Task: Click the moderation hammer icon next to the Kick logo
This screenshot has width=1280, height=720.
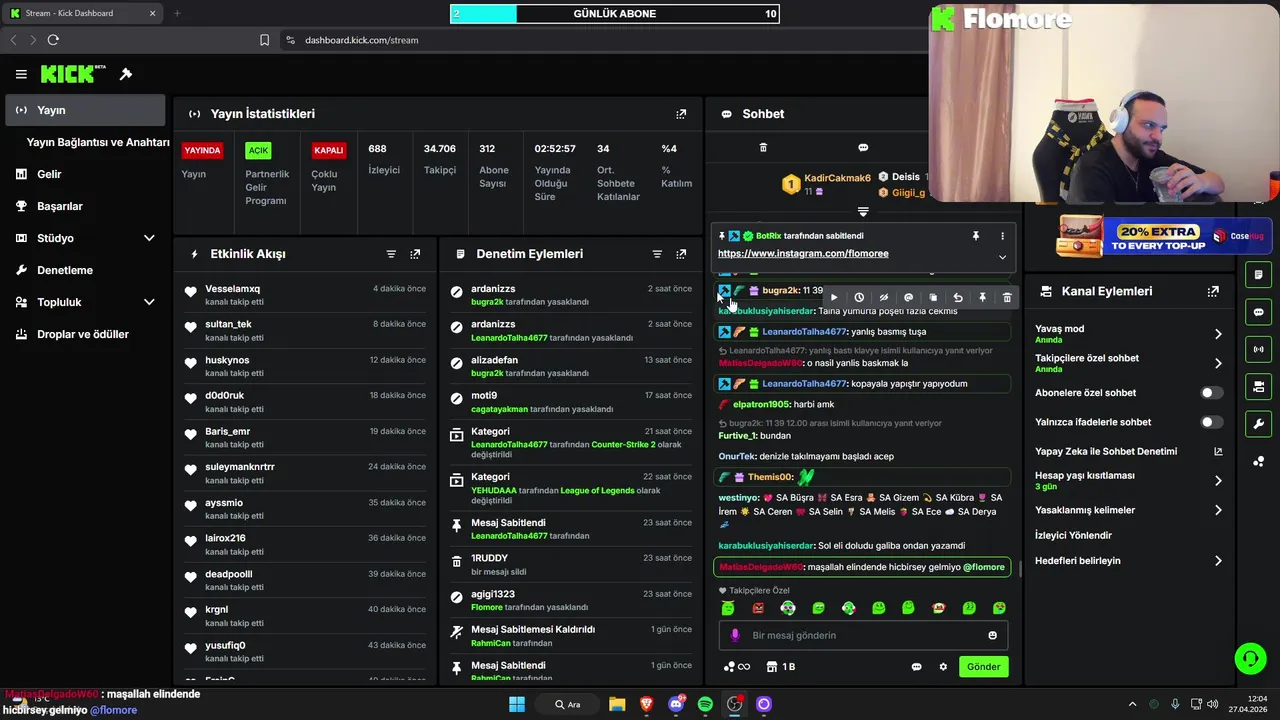Action: [126, 74]
